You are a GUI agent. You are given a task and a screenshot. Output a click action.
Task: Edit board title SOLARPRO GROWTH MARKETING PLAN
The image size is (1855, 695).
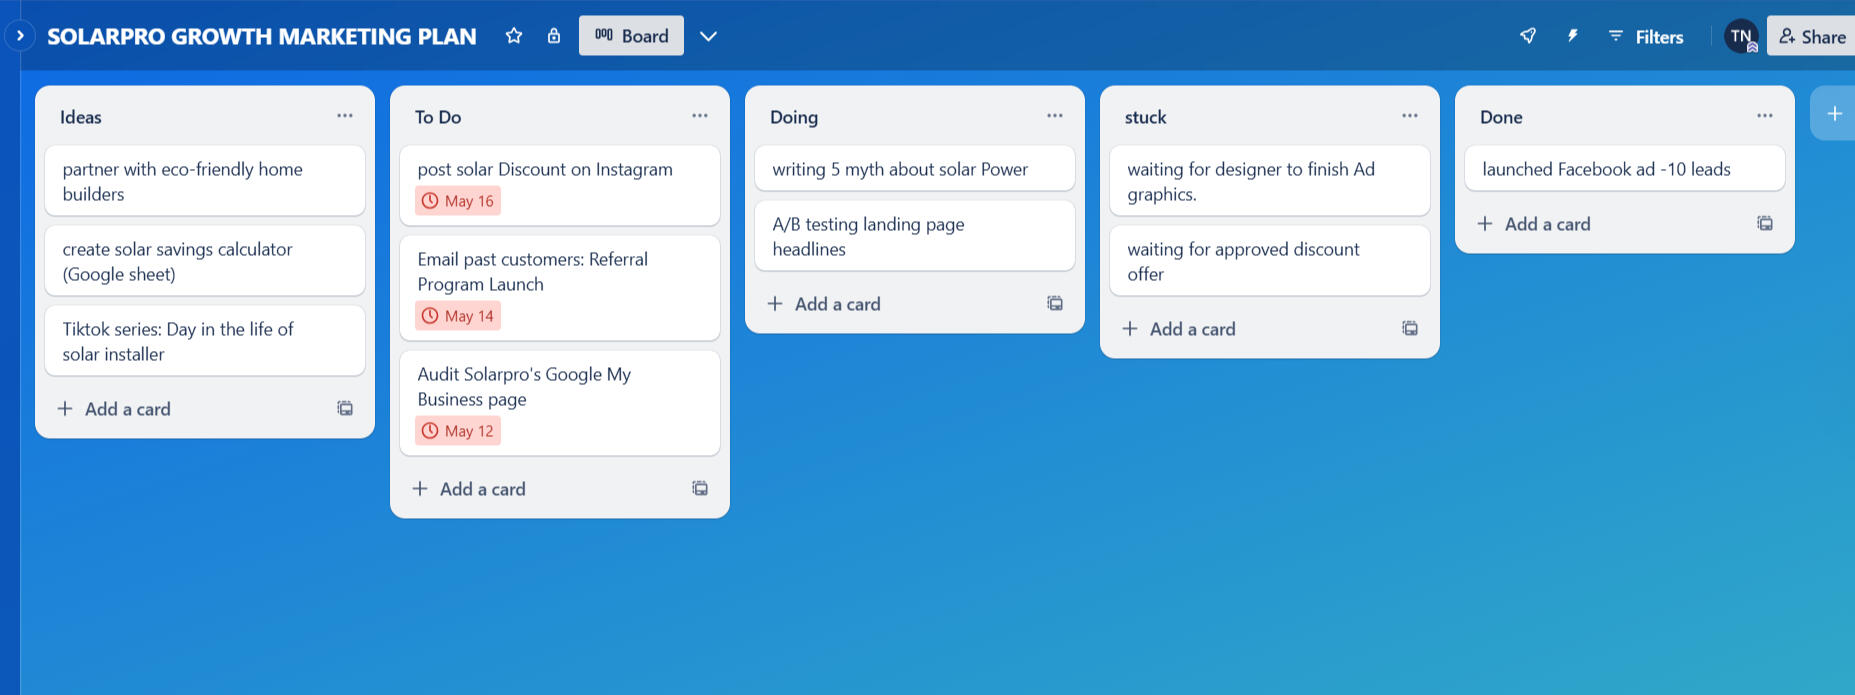[262, 36]
